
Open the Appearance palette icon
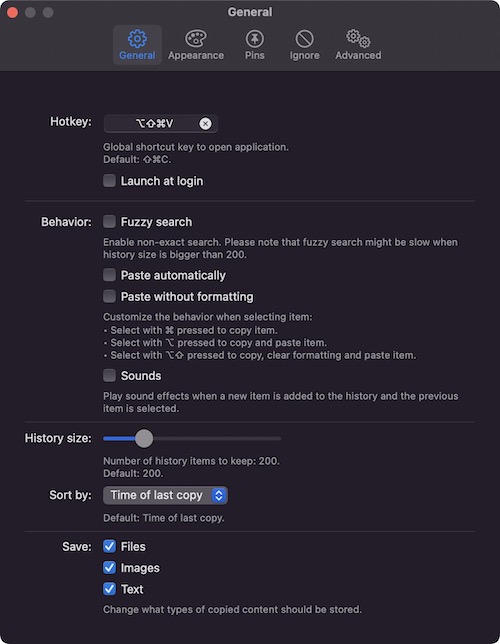point(196,39)
